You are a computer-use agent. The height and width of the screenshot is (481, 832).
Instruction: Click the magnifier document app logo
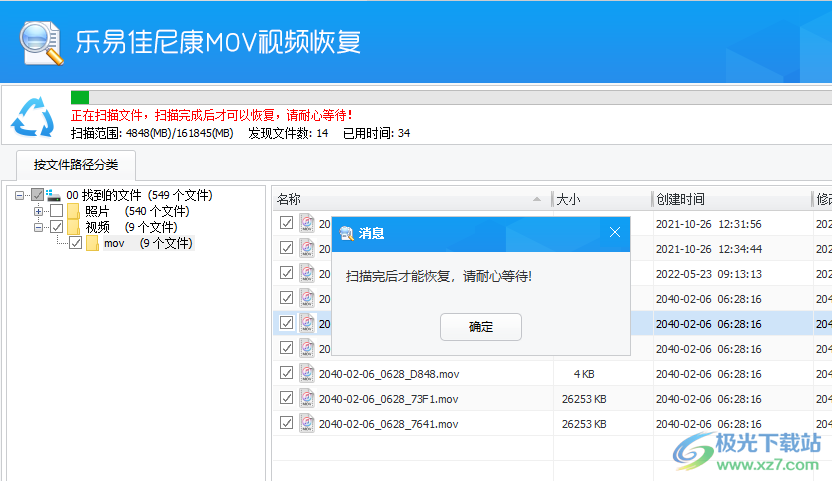point(41,44)
